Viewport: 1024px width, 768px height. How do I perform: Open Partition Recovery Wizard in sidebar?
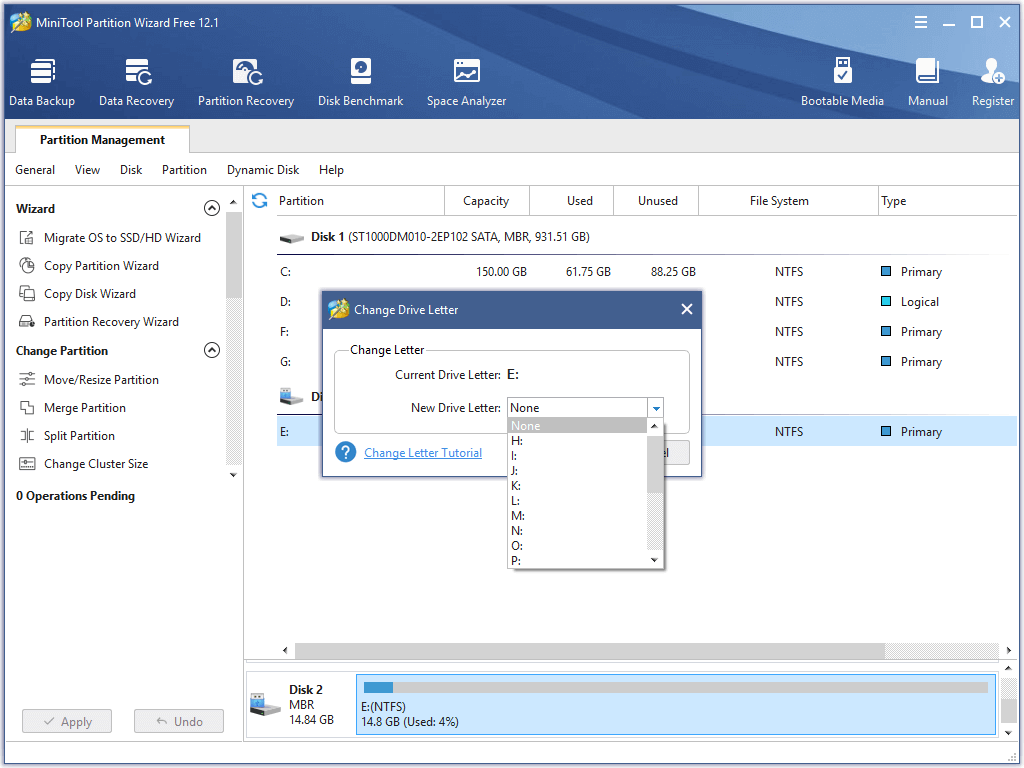point(99,322)
